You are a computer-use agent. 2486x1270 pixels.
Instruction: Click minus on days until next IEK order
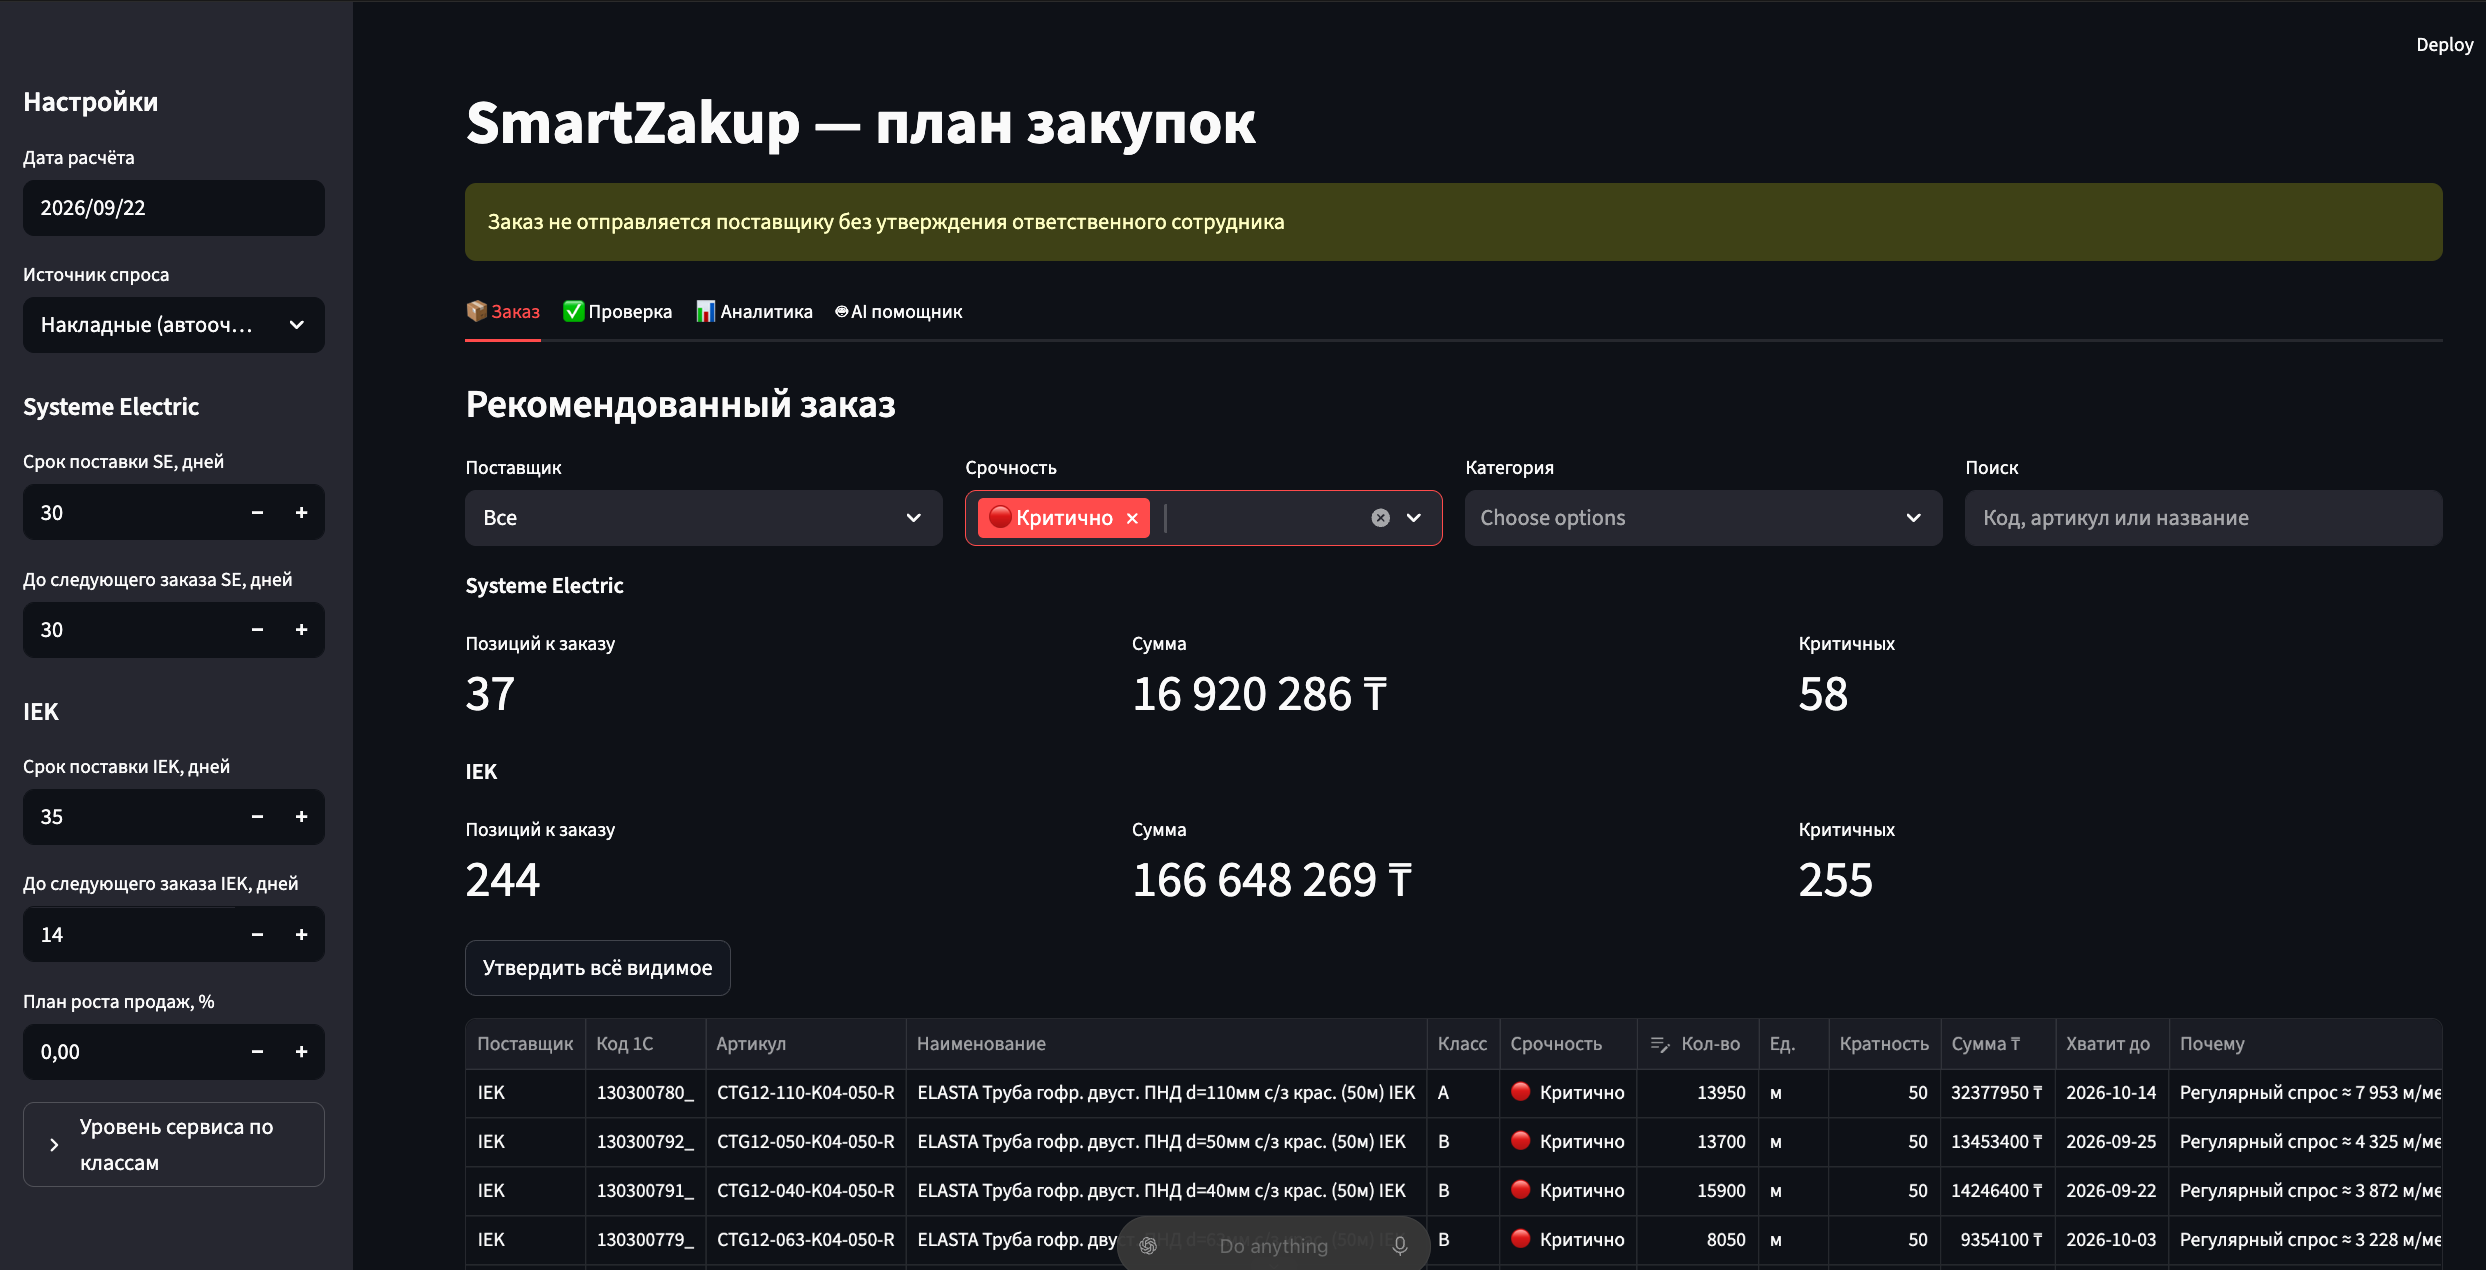(x=257, y=935)
